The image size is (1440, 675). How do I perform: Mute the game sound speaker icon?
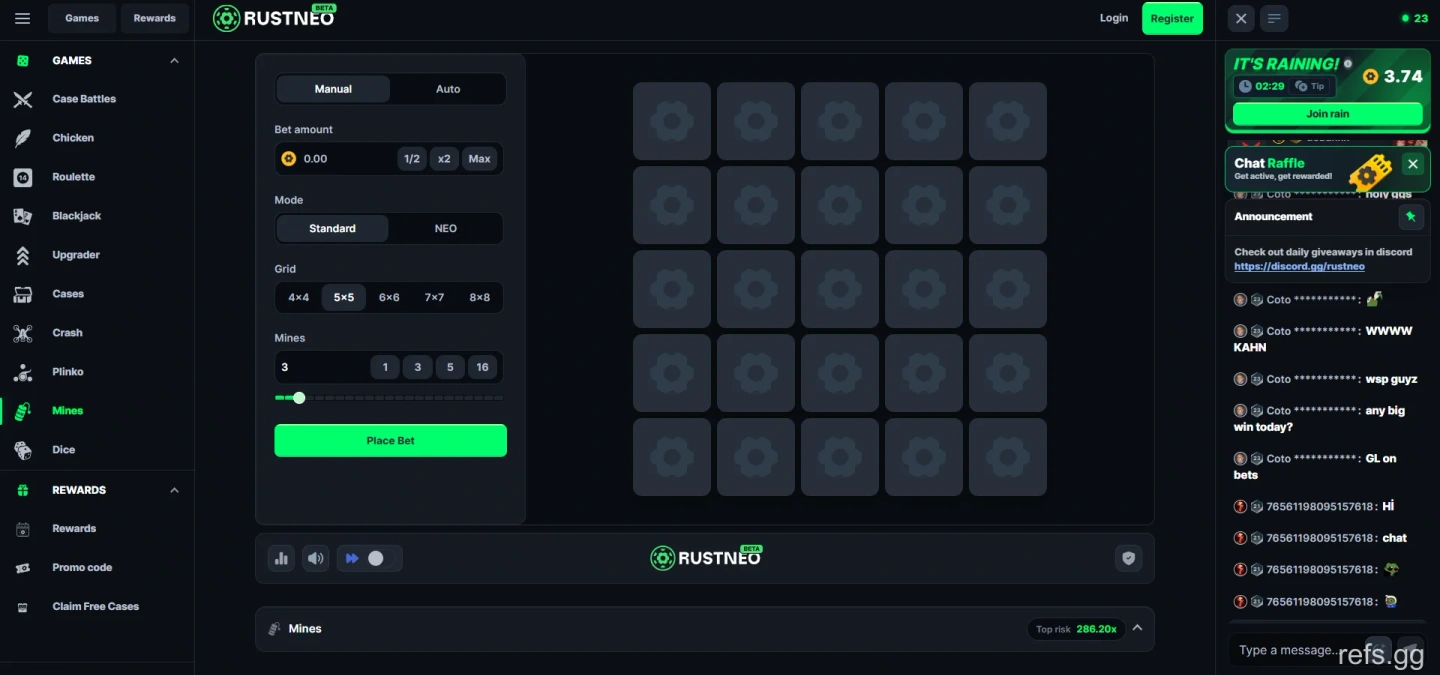point(316,558)
